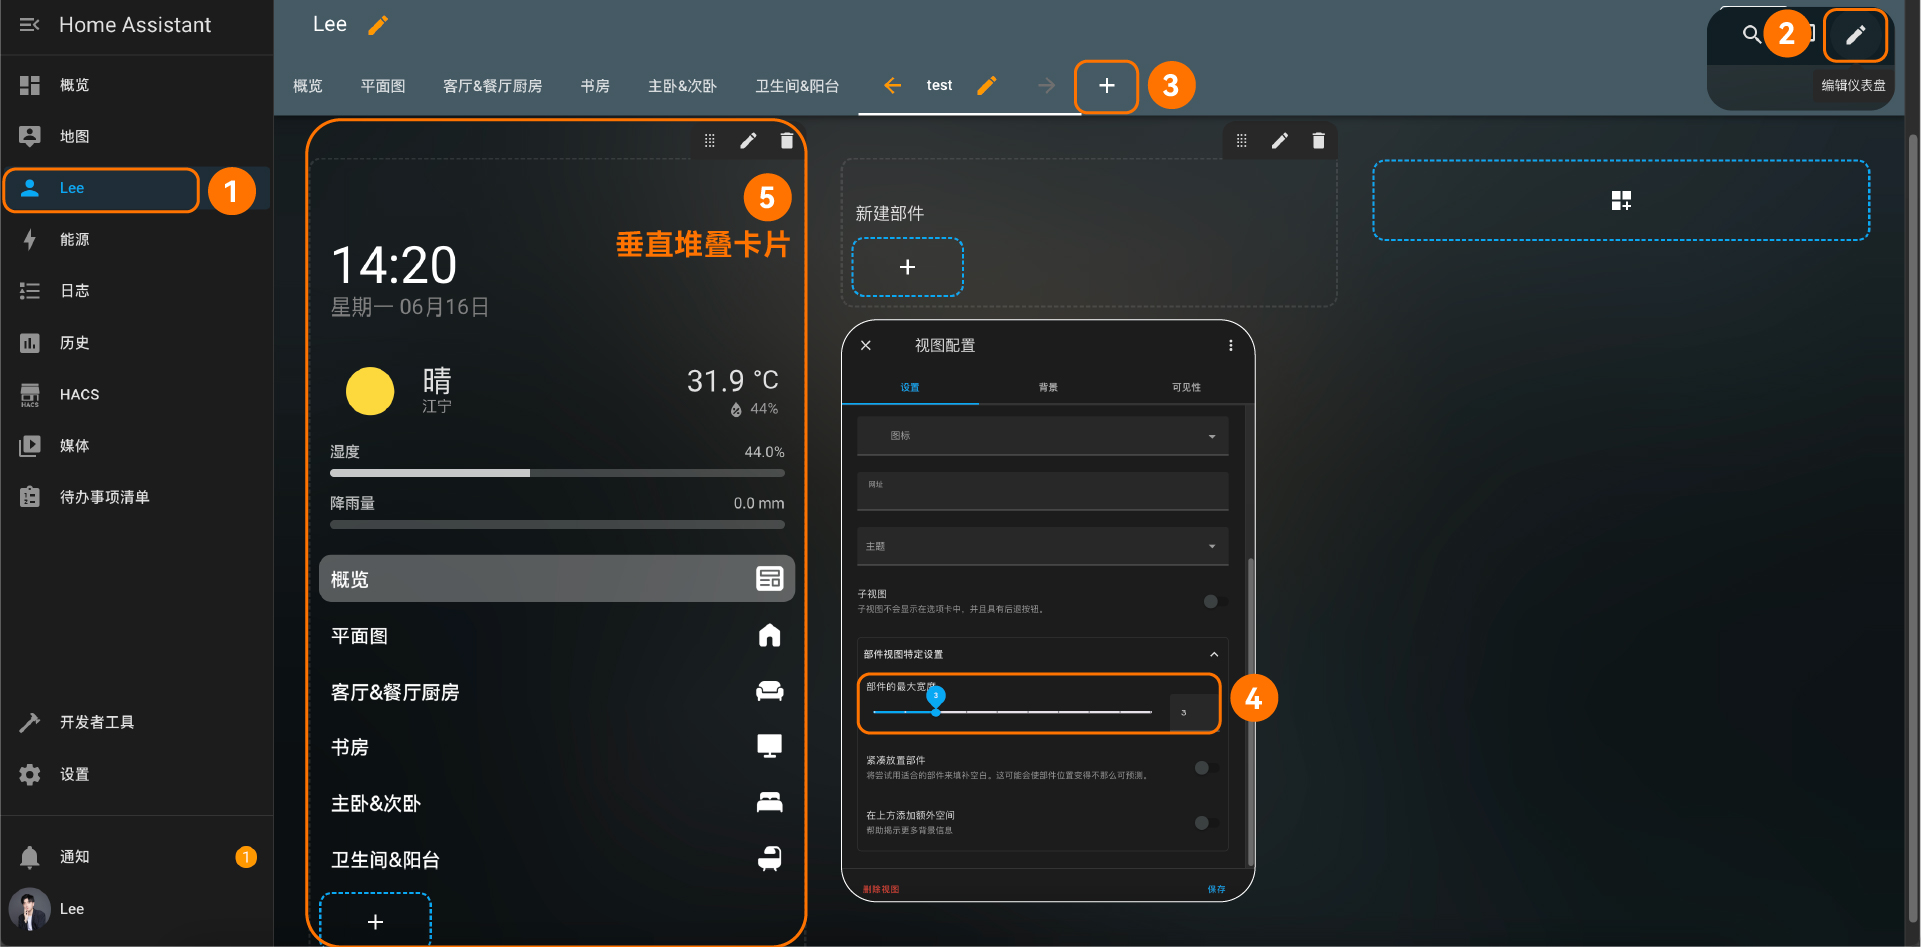This screenshot has height=947, width=1921.
Task: Click the pencil icon beside test tab
Action: click(x=986, y=86)
